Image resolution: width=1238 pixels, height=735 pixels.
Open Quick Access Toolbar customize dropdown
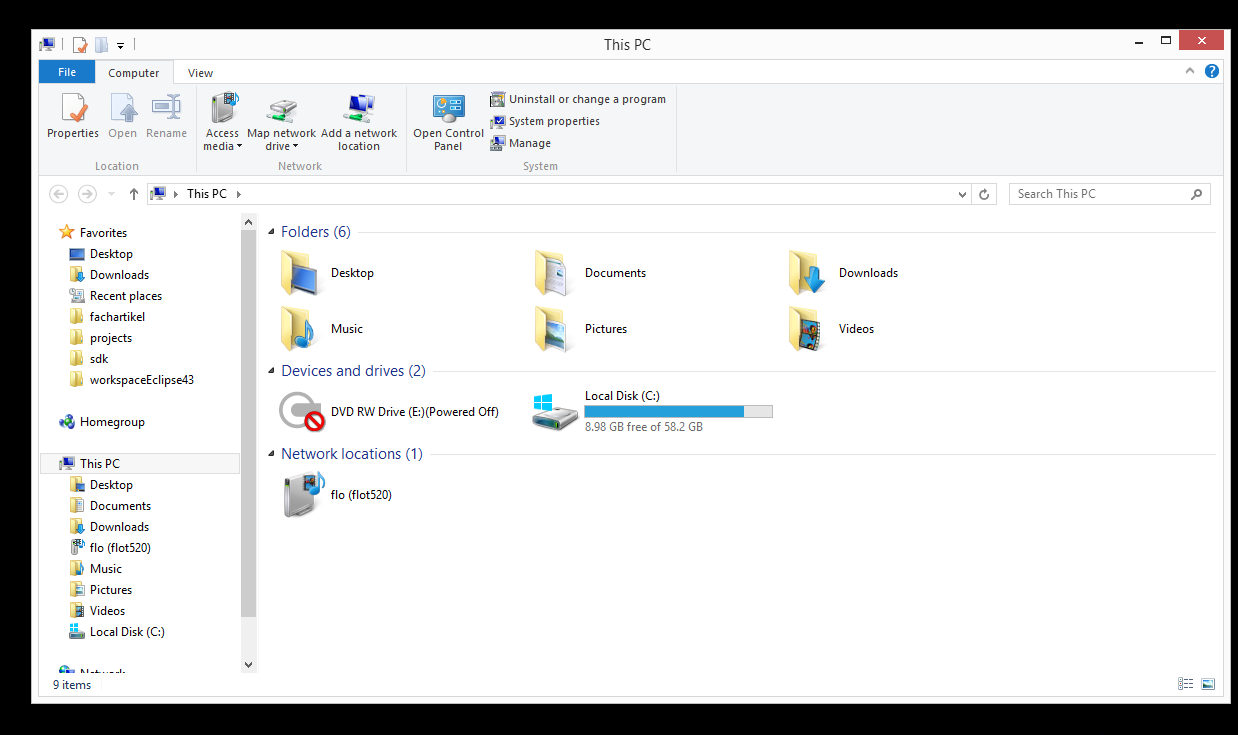point(120,45)
